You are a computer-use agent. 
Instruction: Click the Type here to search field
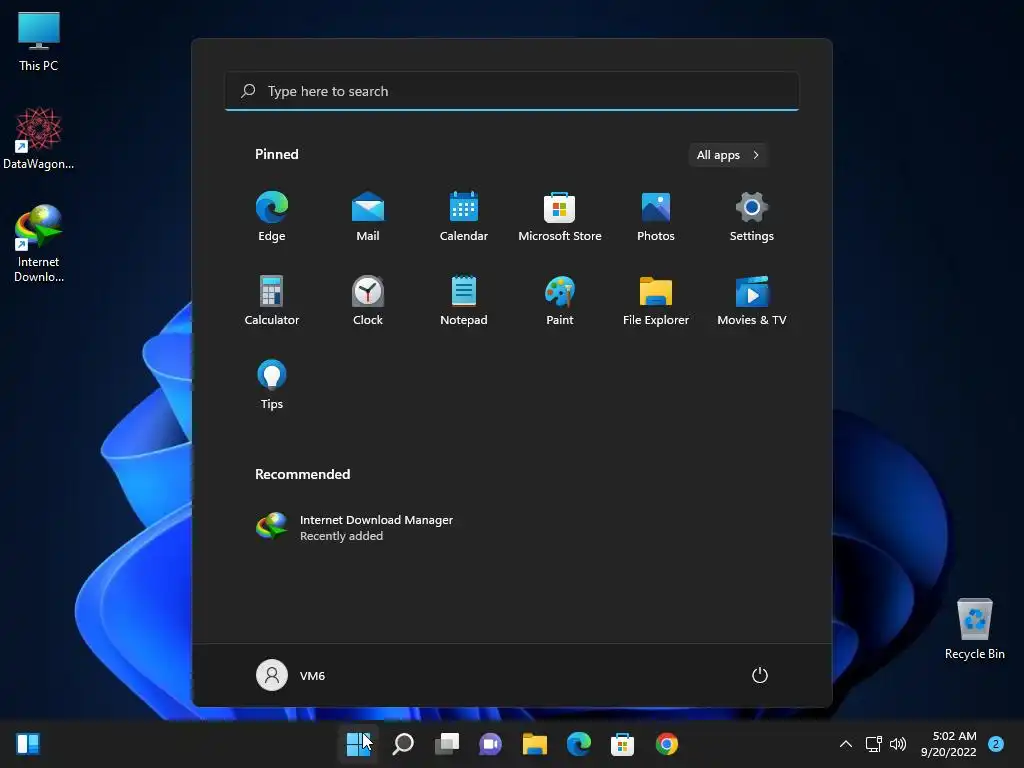512,91
